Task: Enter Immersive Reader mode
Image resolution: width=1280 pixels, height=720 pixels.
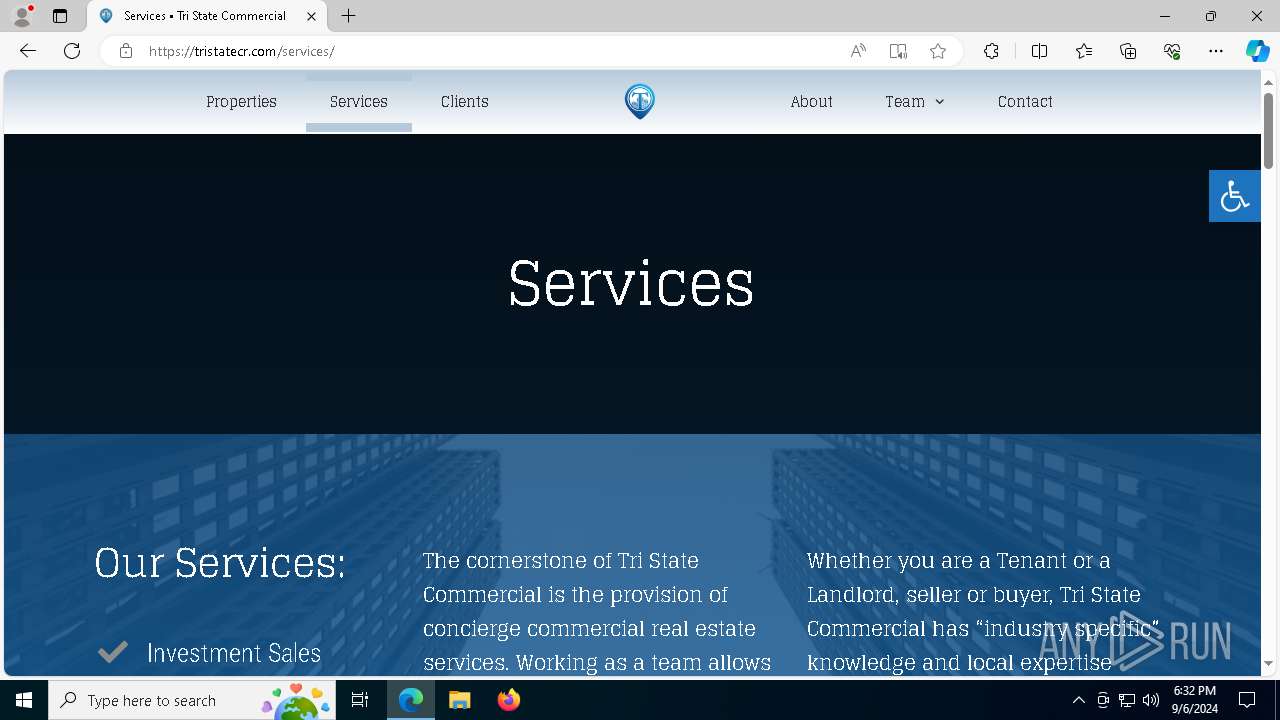Action: [x=898, y=51]
